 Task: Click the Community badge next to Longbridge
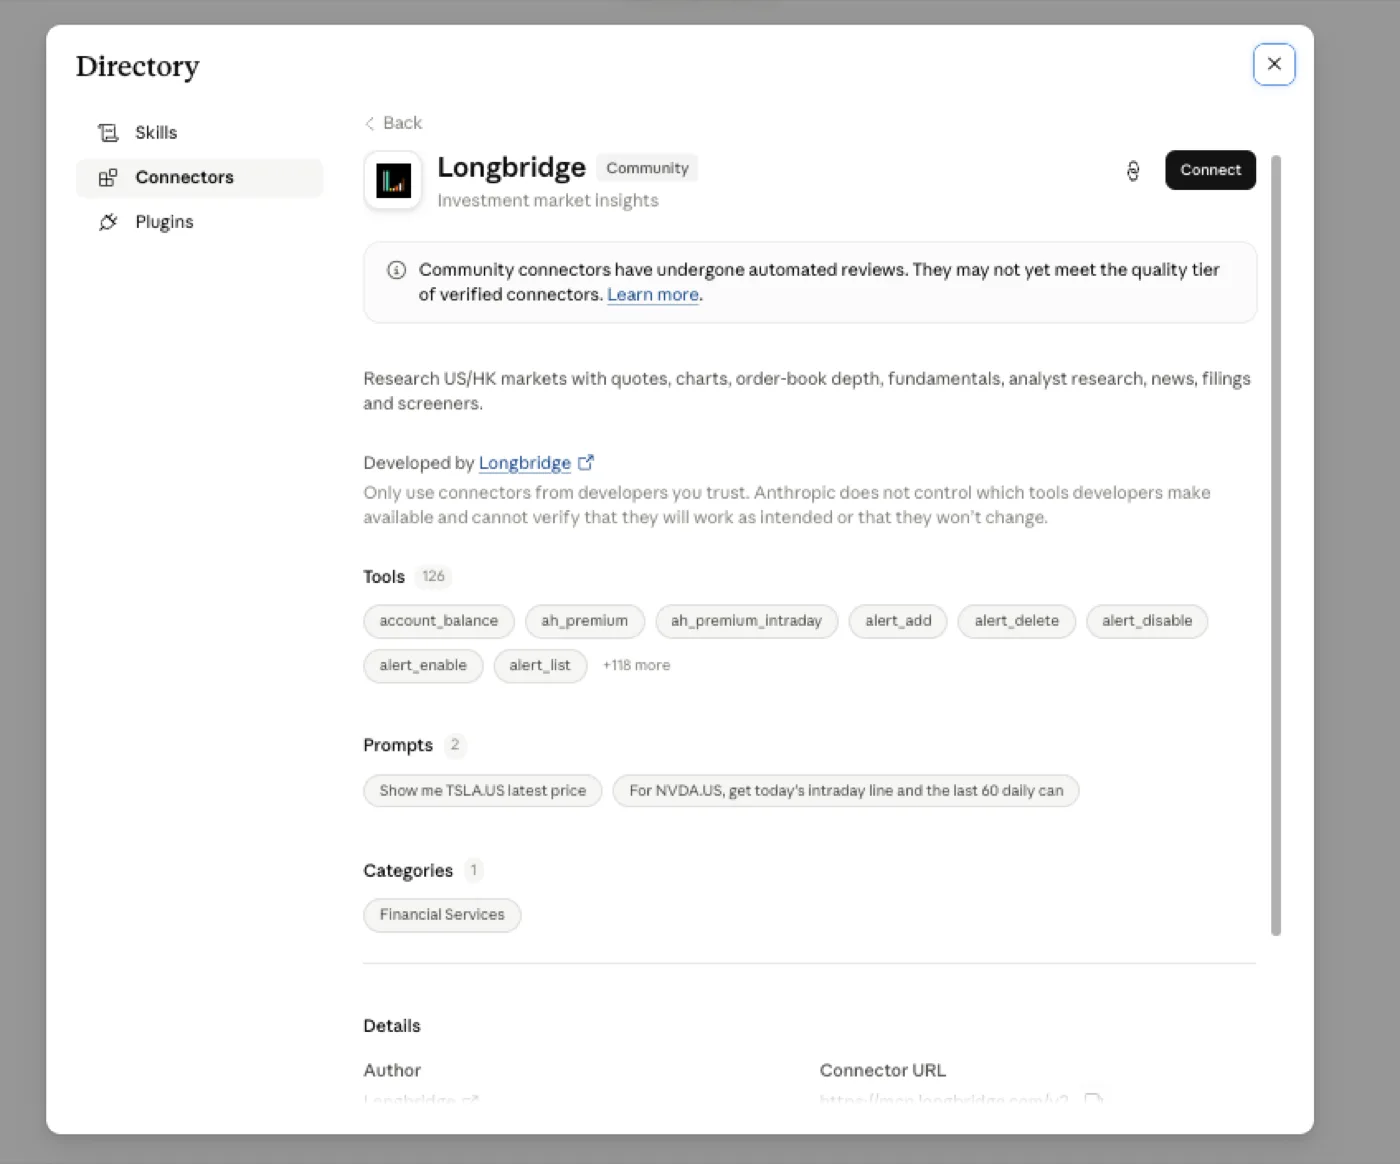coord(647,168)
